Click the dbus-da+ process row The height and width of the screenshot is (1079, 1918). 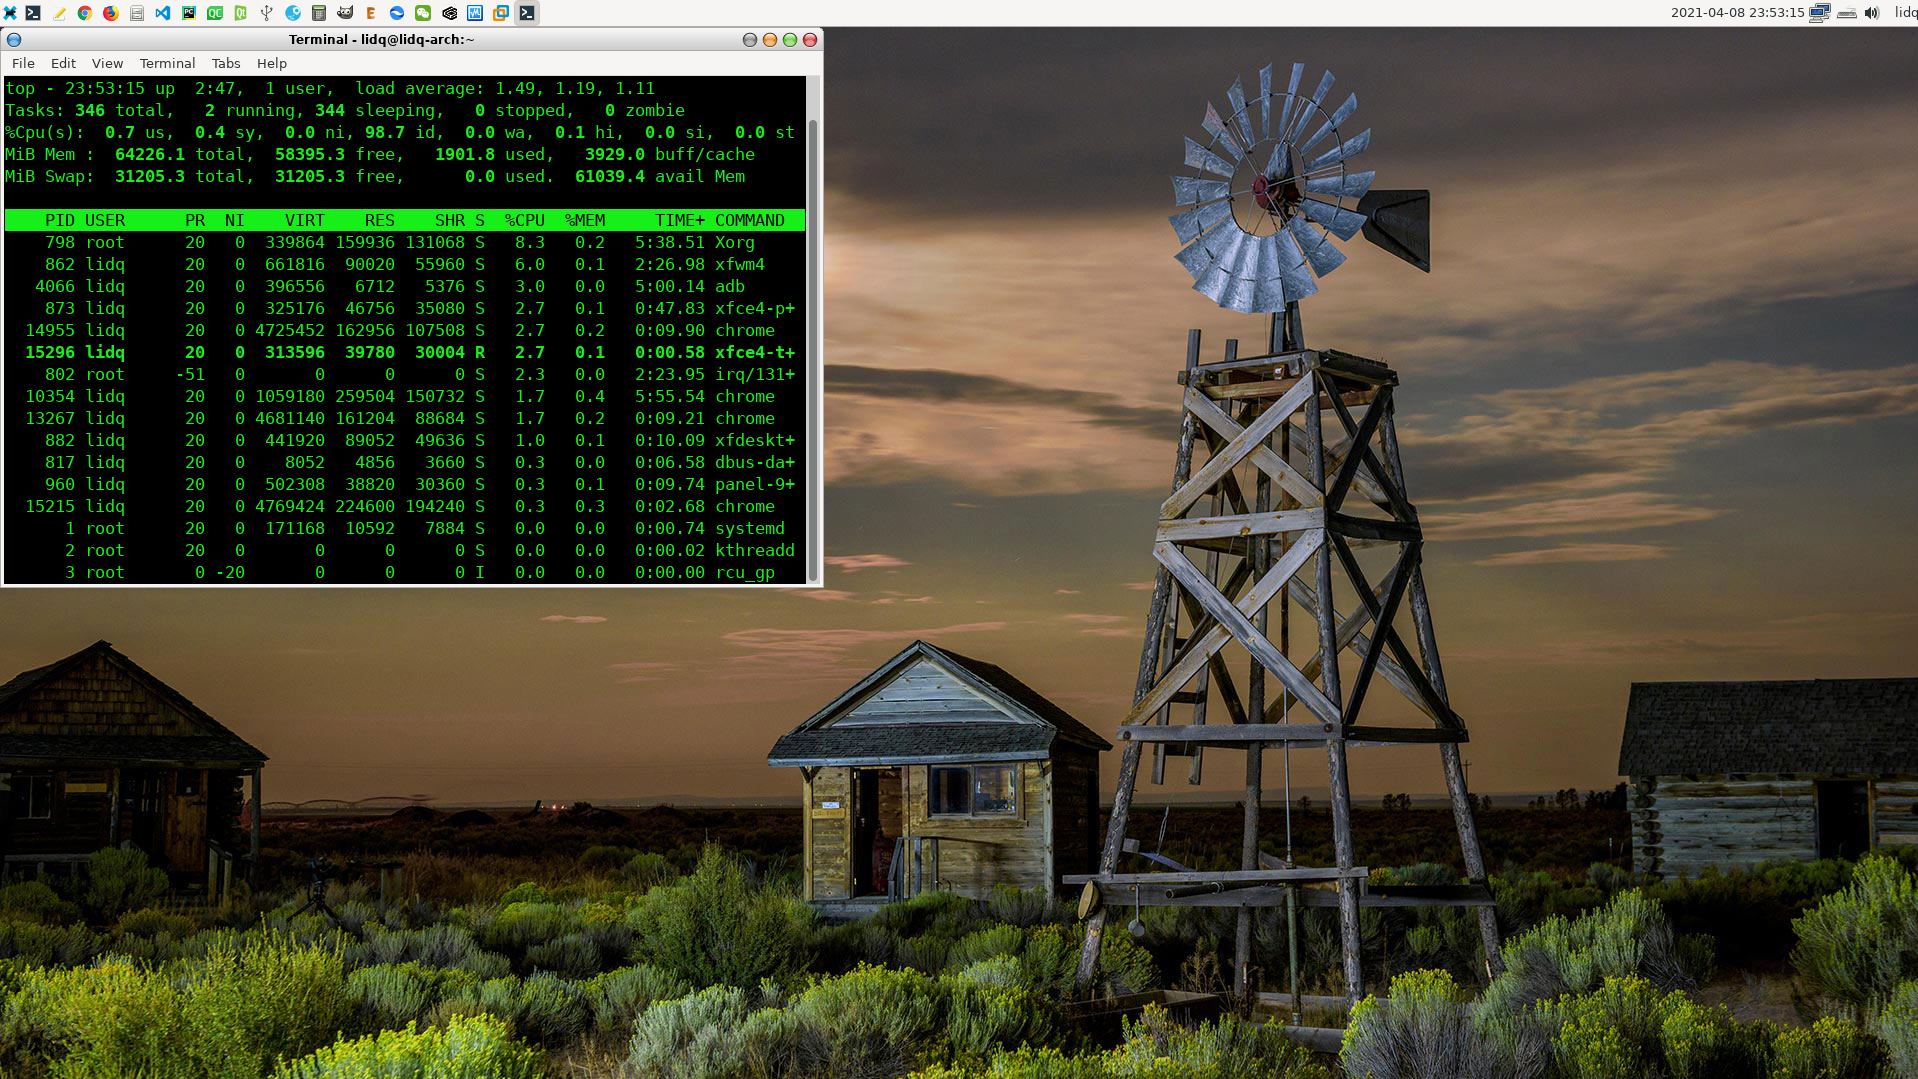pyautogui.click(x=405, y=462)
